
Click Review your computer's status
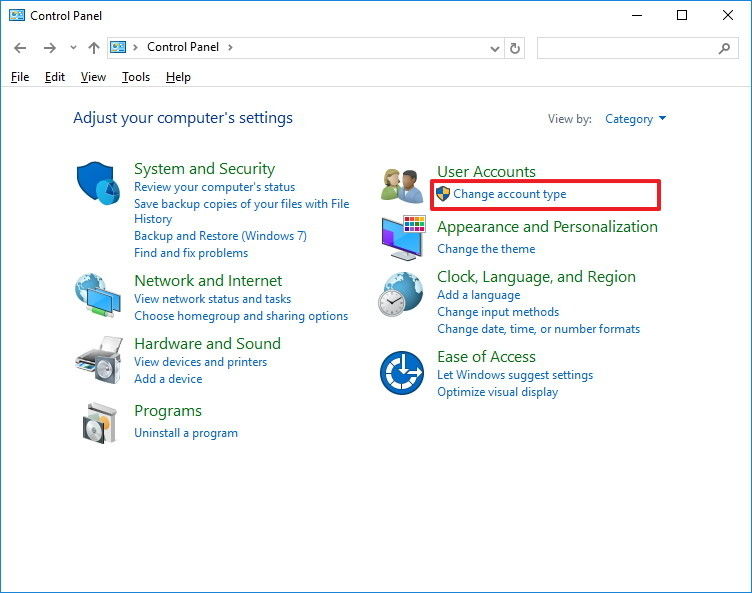coord(214,187)
